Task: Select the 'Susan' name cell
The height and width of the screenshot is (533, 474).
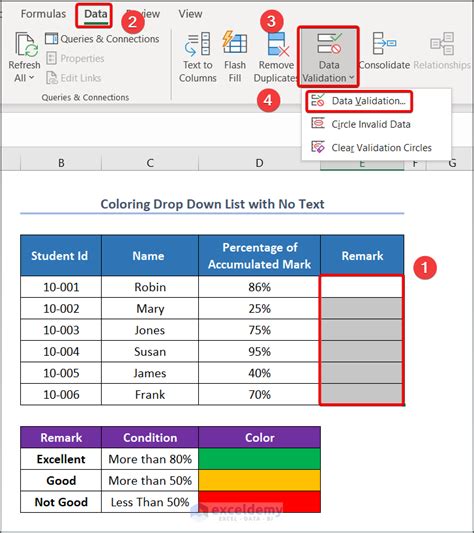Action: click(x=150, y=351)
